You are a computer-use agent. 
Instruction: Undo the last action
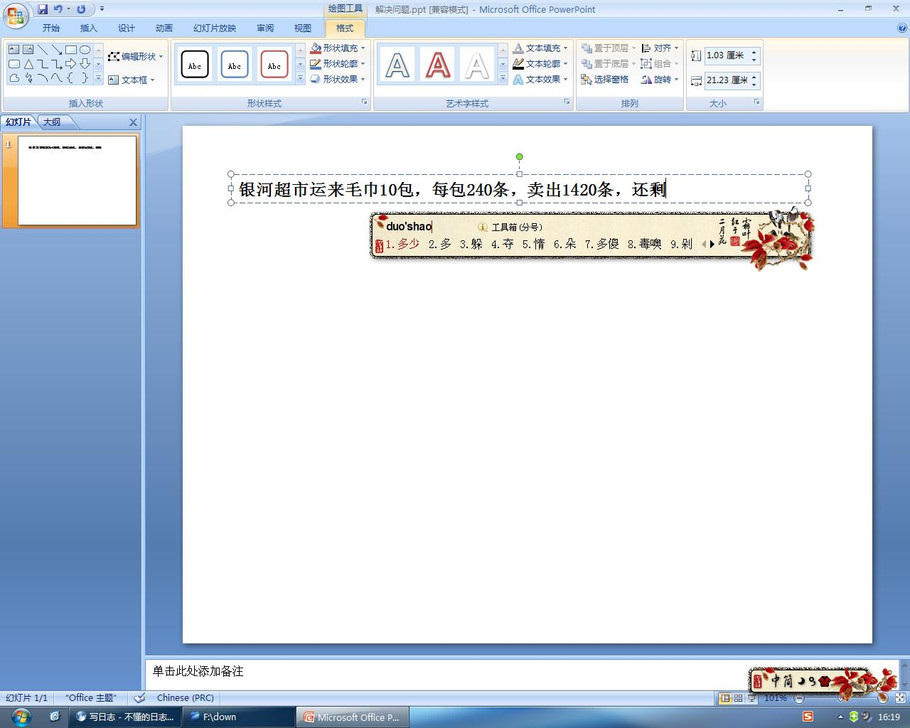click(x=59, y=9)
